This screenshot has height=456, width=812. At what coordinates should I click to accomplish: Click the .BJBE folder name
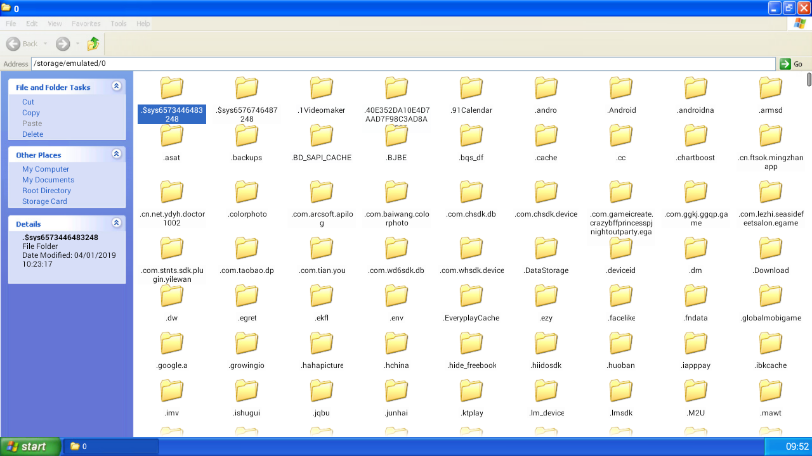click(x=396, y=158)
